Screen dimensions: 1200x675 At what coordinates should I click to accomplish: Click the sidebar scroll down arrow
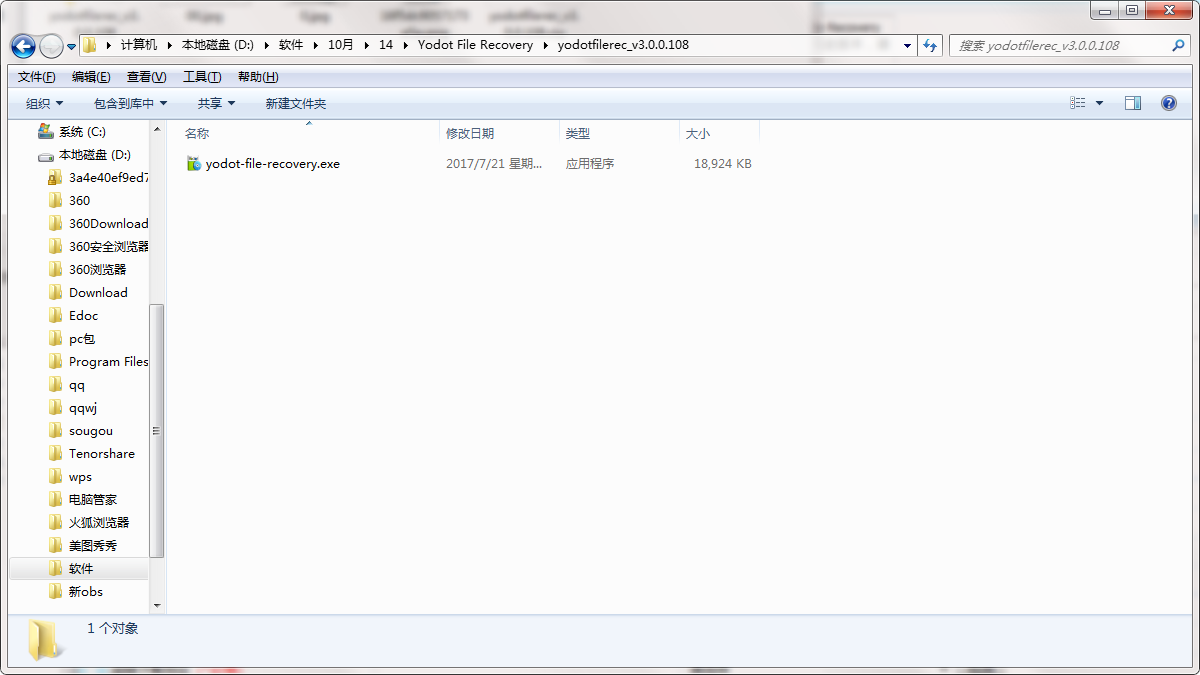(156, 605)
